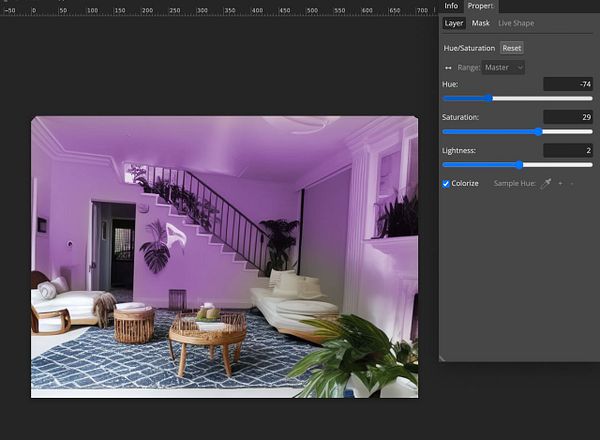Click the add-to-sample plus eyedropper icon
600x440 pixels.
coord(560,184)
